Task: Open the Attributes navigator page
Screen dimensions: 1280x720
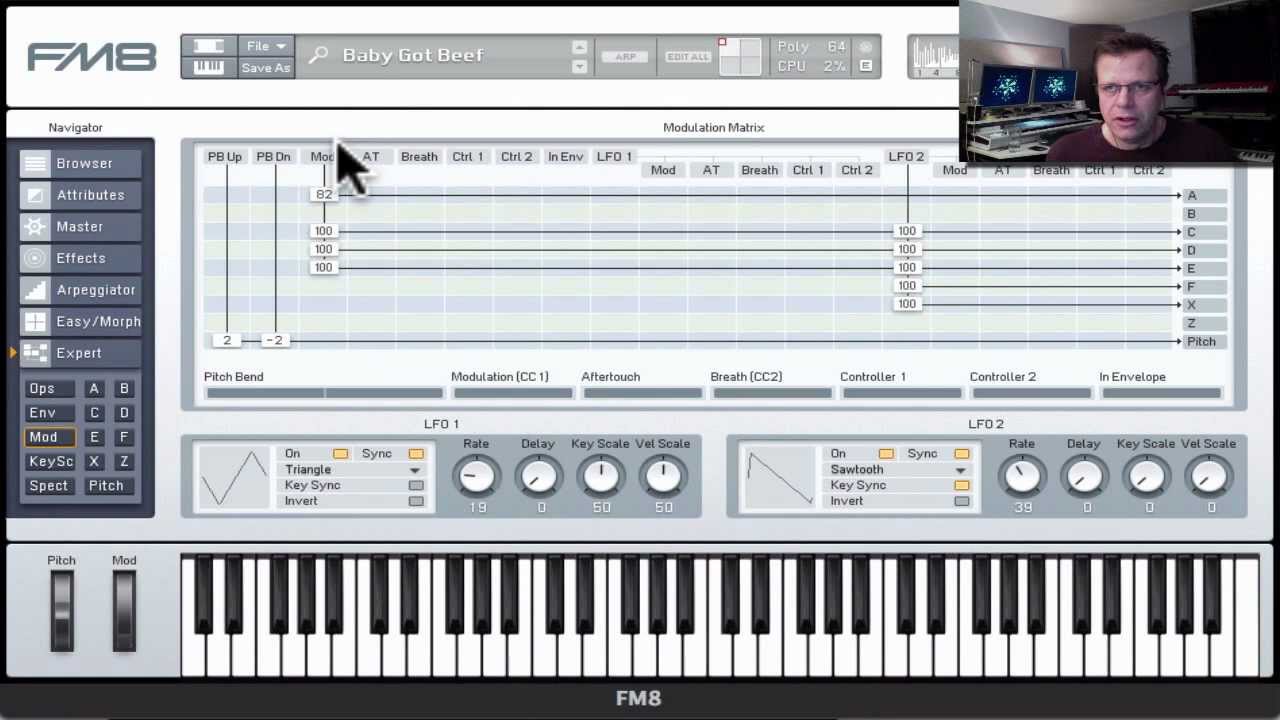Action: tap(82, 195)
